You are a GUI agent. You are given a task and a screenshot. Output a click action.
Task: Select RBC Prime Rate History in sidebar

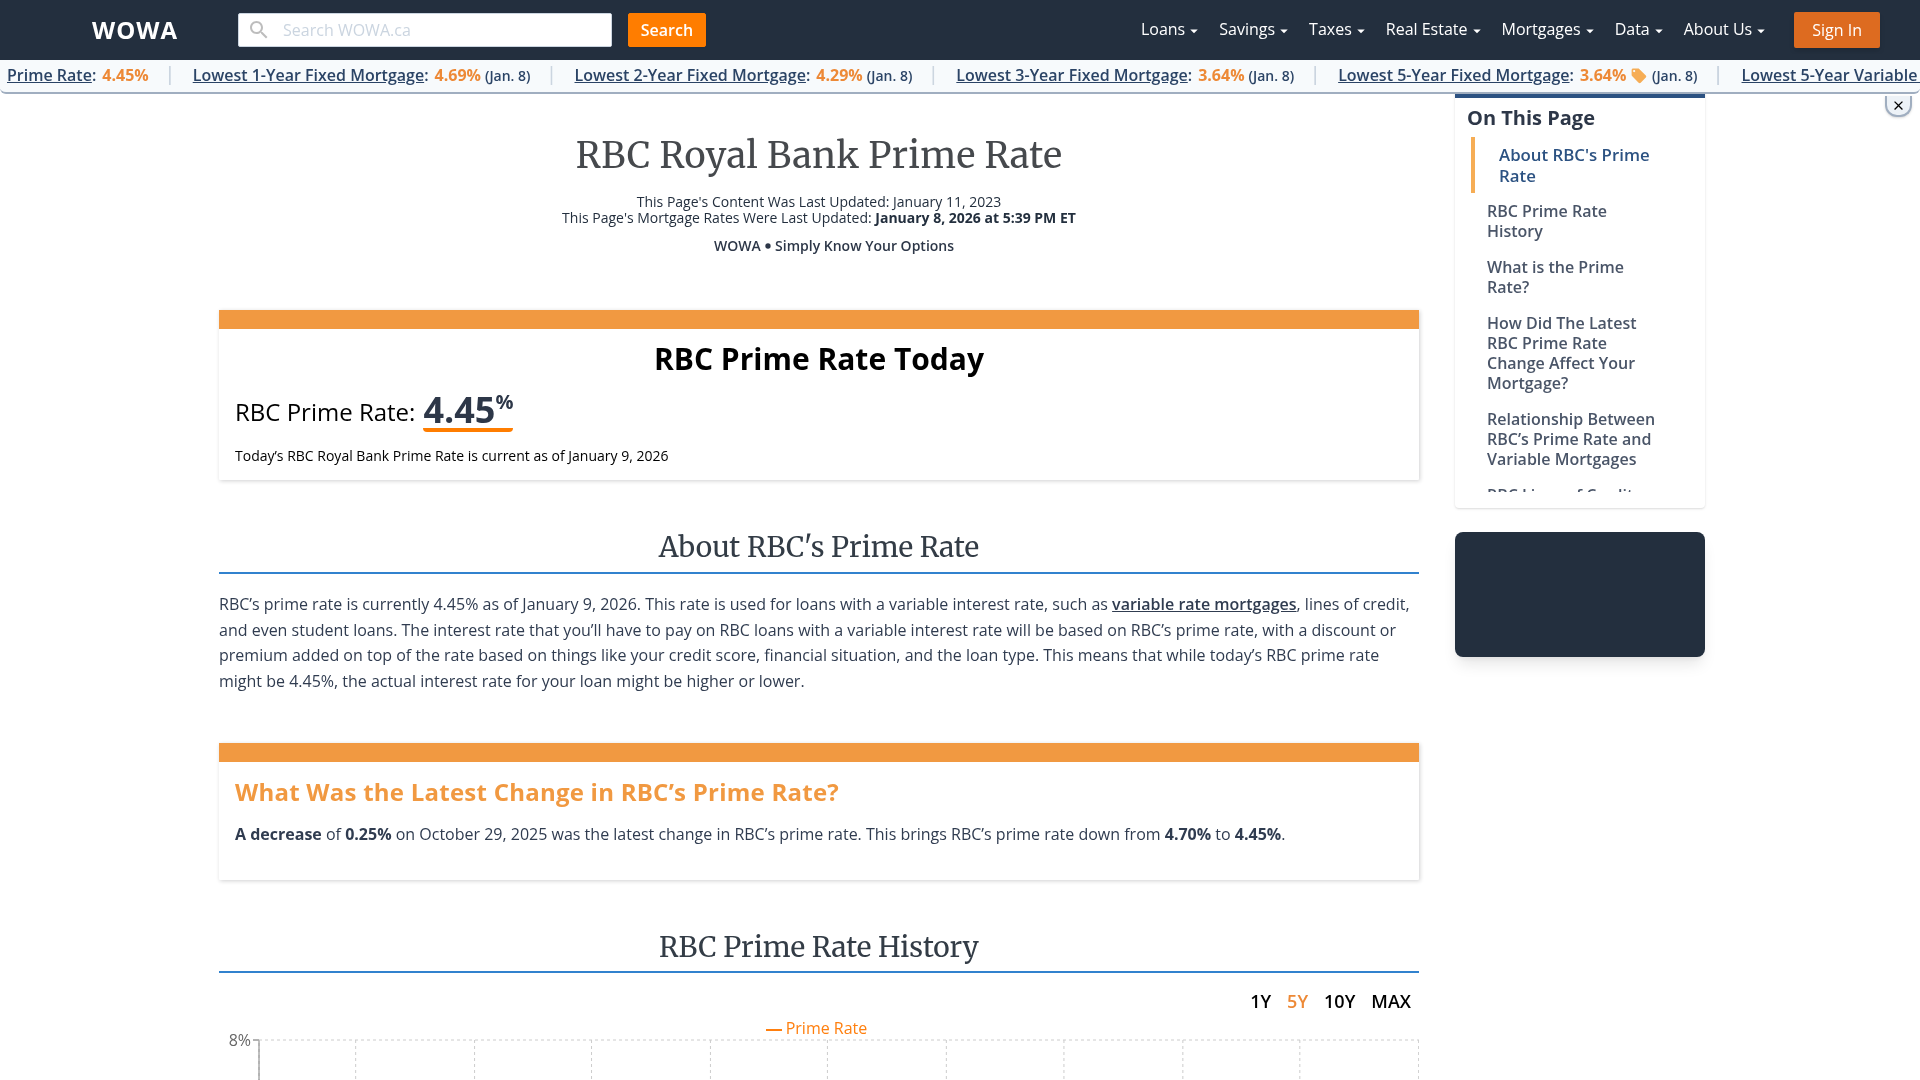click(1547, 221)
